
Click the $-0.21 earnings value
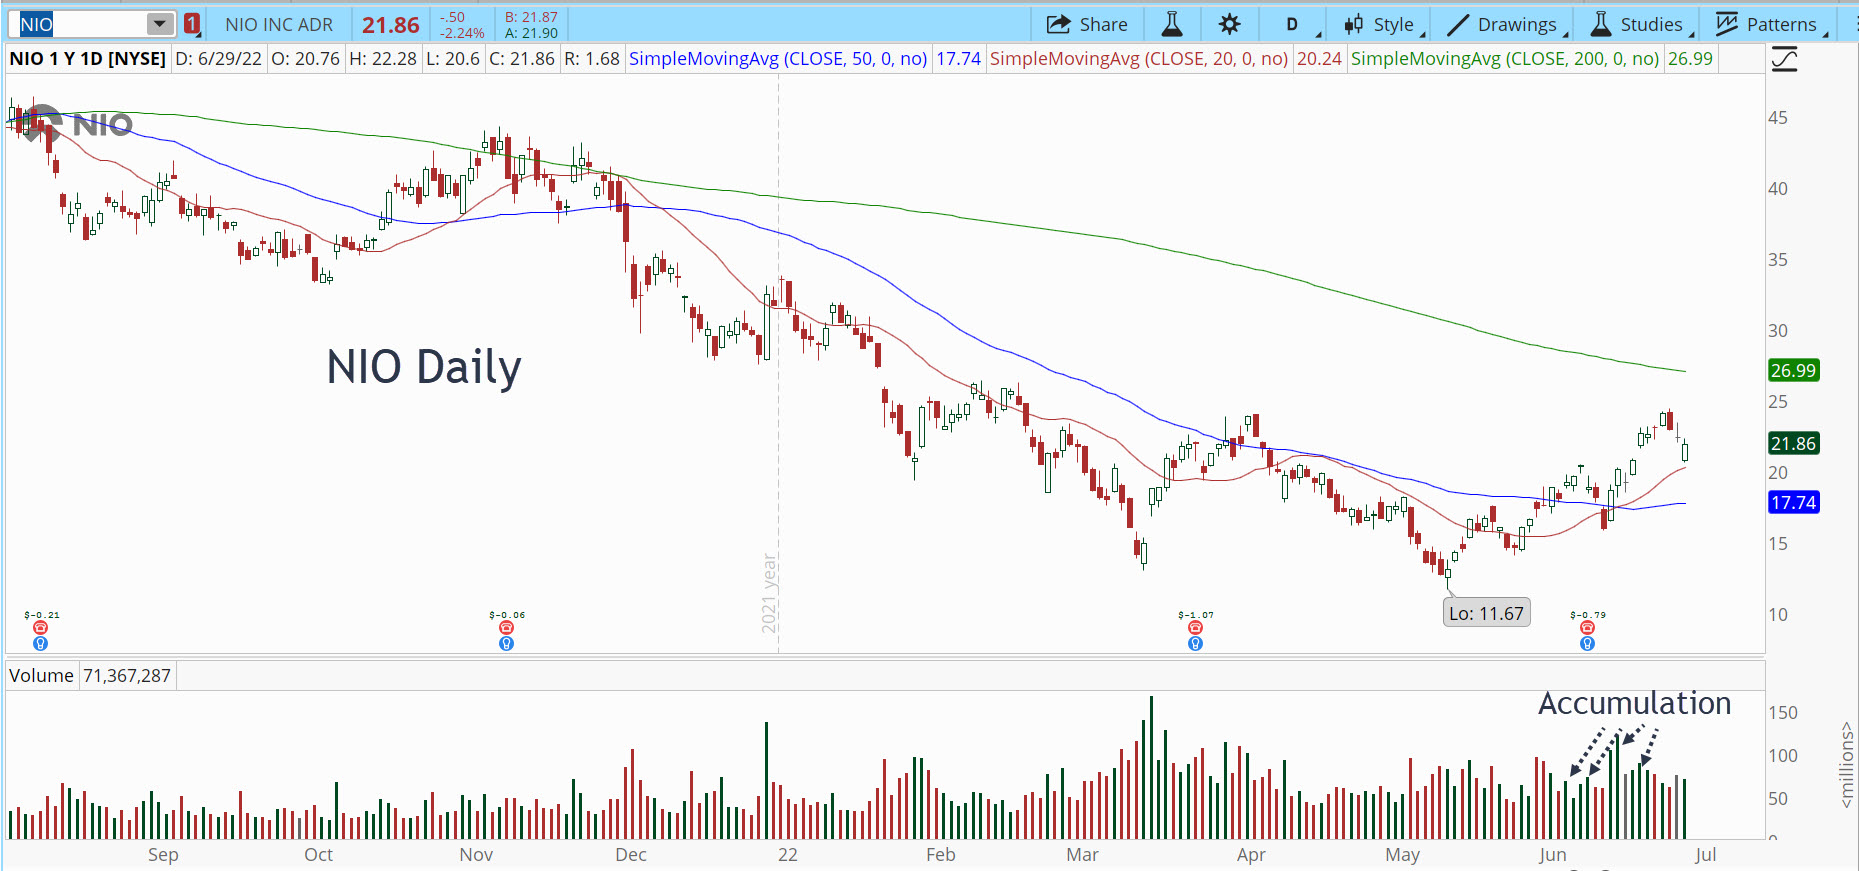[42, 615]
